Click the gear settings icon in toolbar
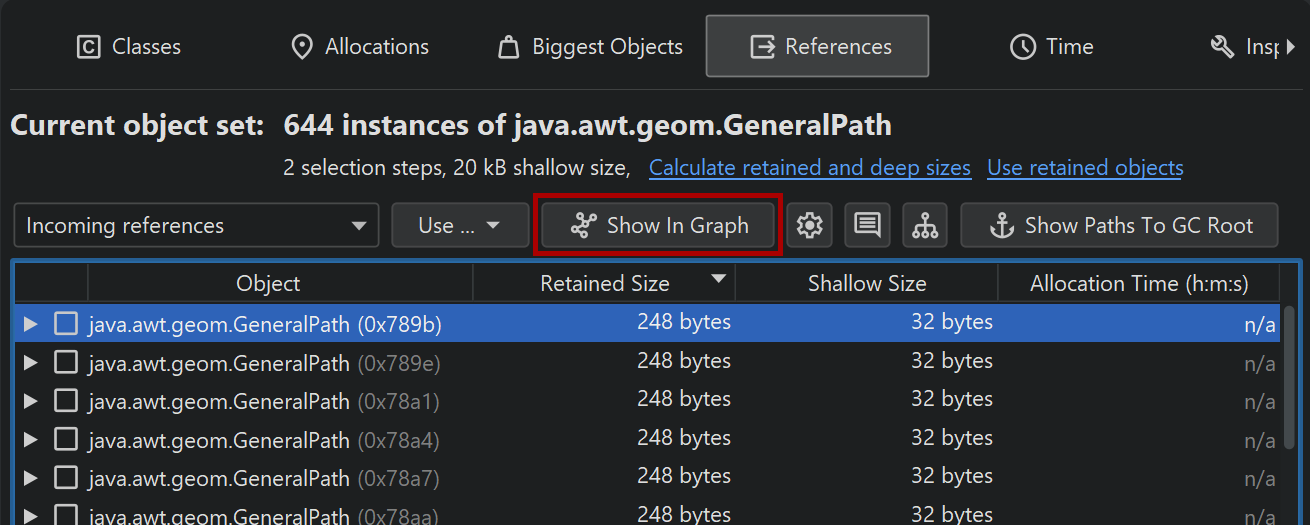Image resolution: width=1310 pixels, height=525 pixels. click(x=809, y=226)
